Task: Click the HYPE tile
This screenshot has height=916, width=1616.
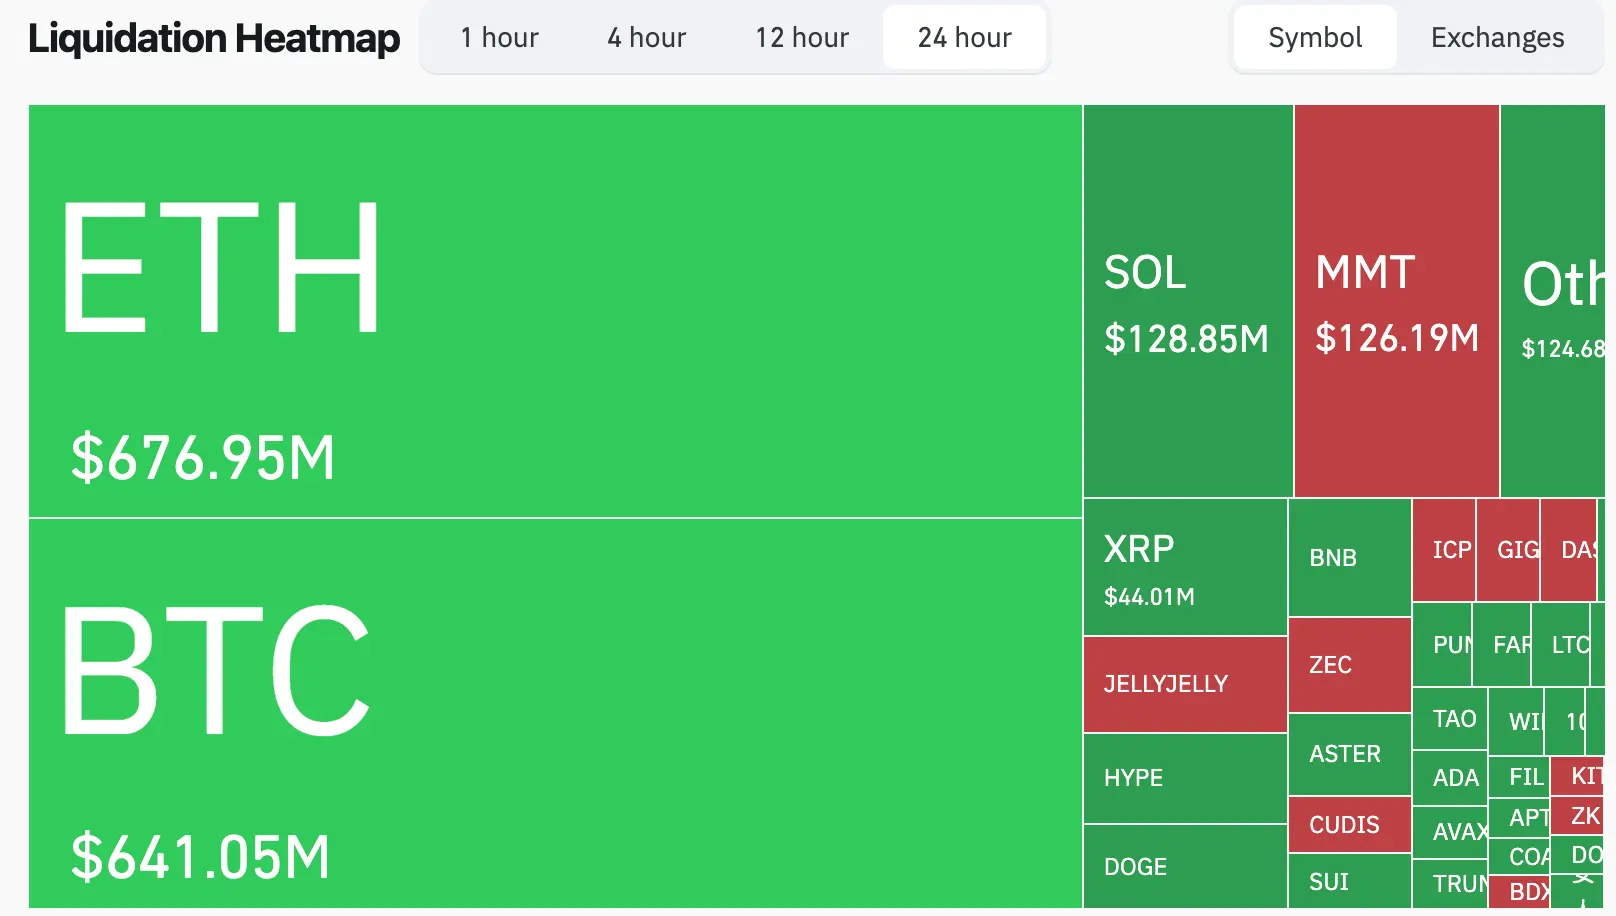Action: point(1185,778)
